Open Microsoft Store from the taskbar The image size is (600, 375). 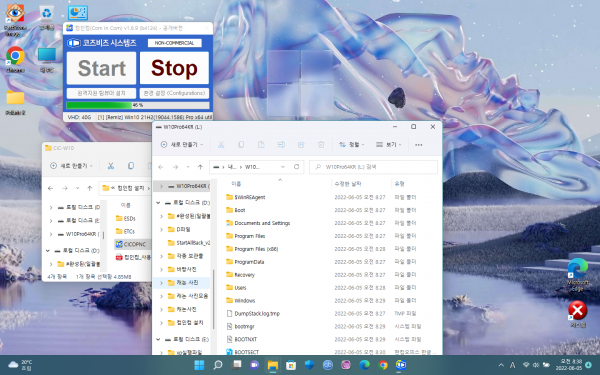tap(291, 365)
